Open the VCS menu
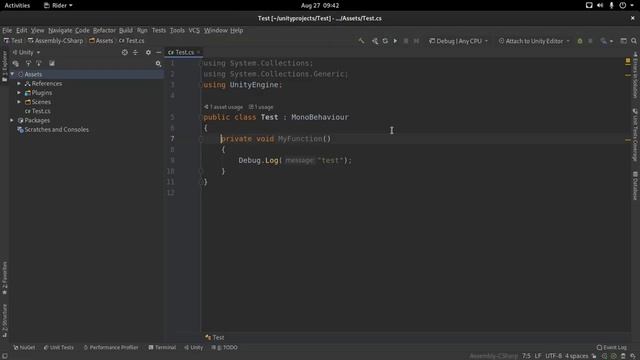This screenshot has width=640, height=360. click(194, 30)
